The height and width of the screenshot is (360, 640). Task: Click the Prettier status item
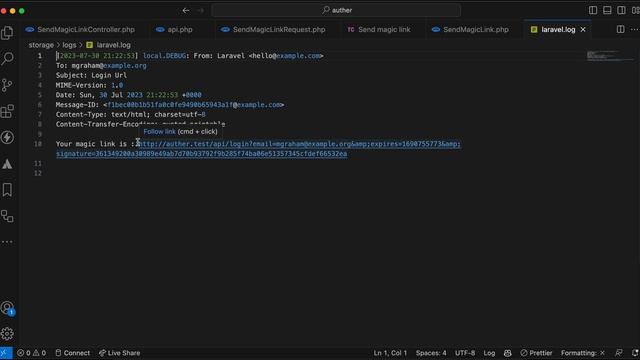coord(536,353)
